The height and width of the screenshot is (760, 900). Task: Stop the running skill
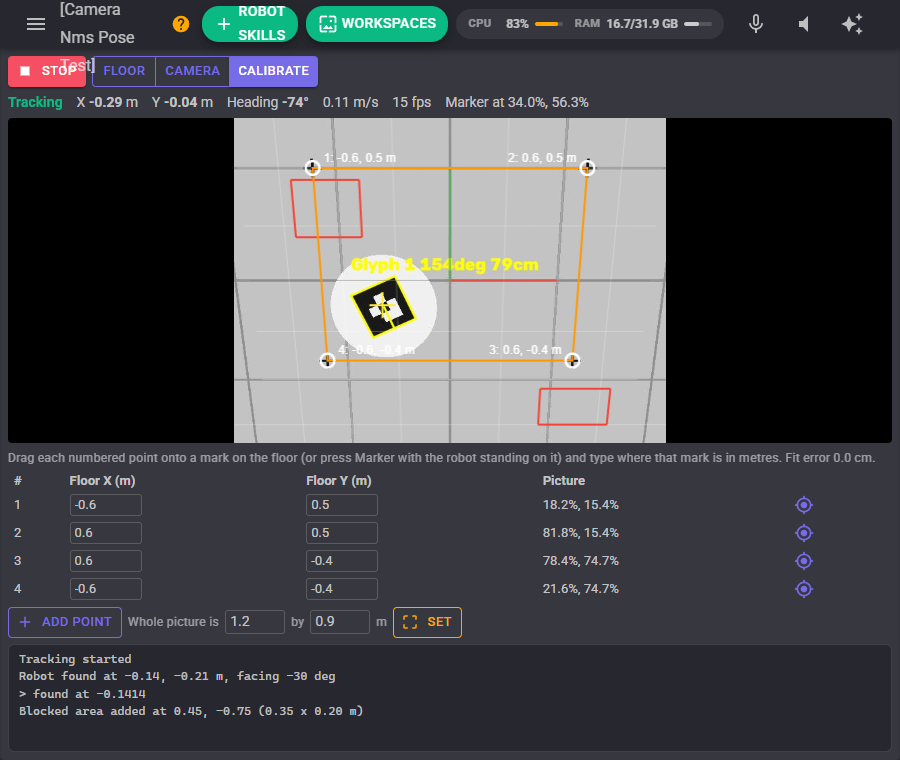47,71
